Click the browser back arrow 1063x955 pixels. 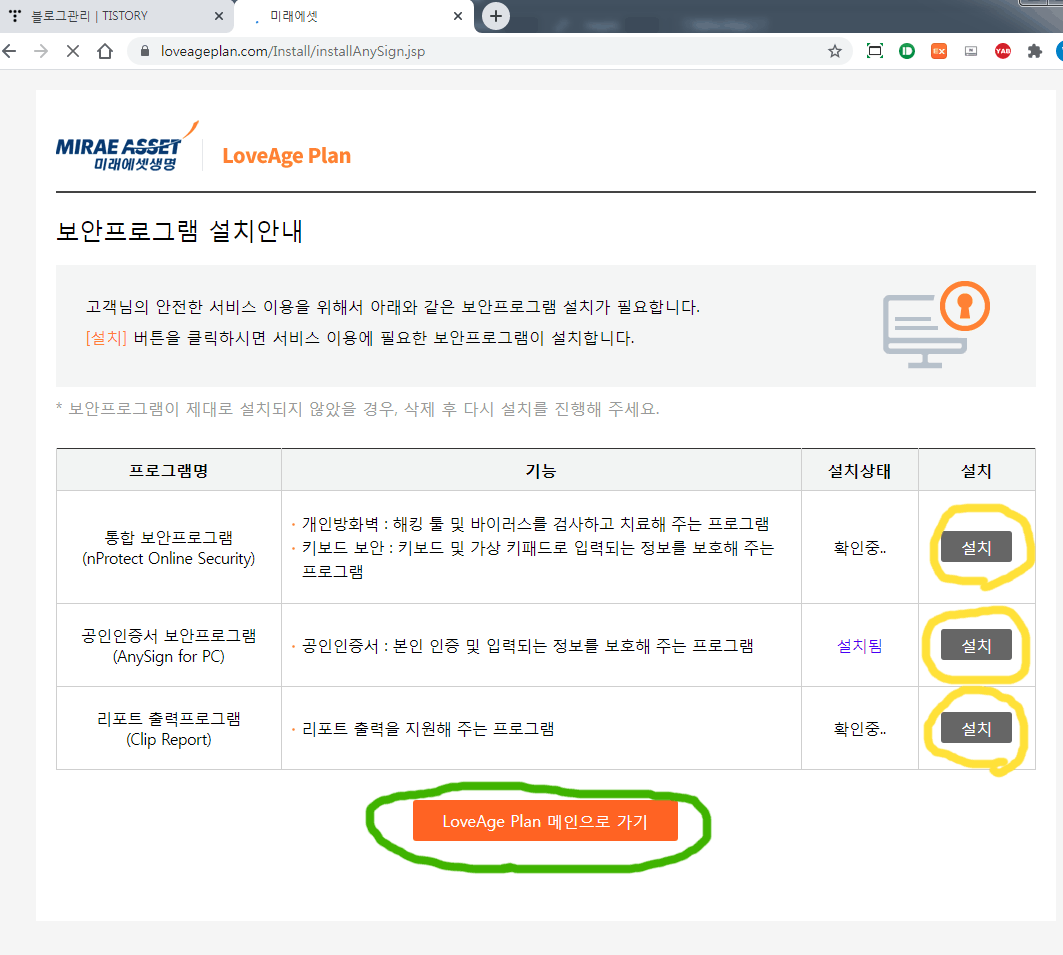click(x=9, y=51)
